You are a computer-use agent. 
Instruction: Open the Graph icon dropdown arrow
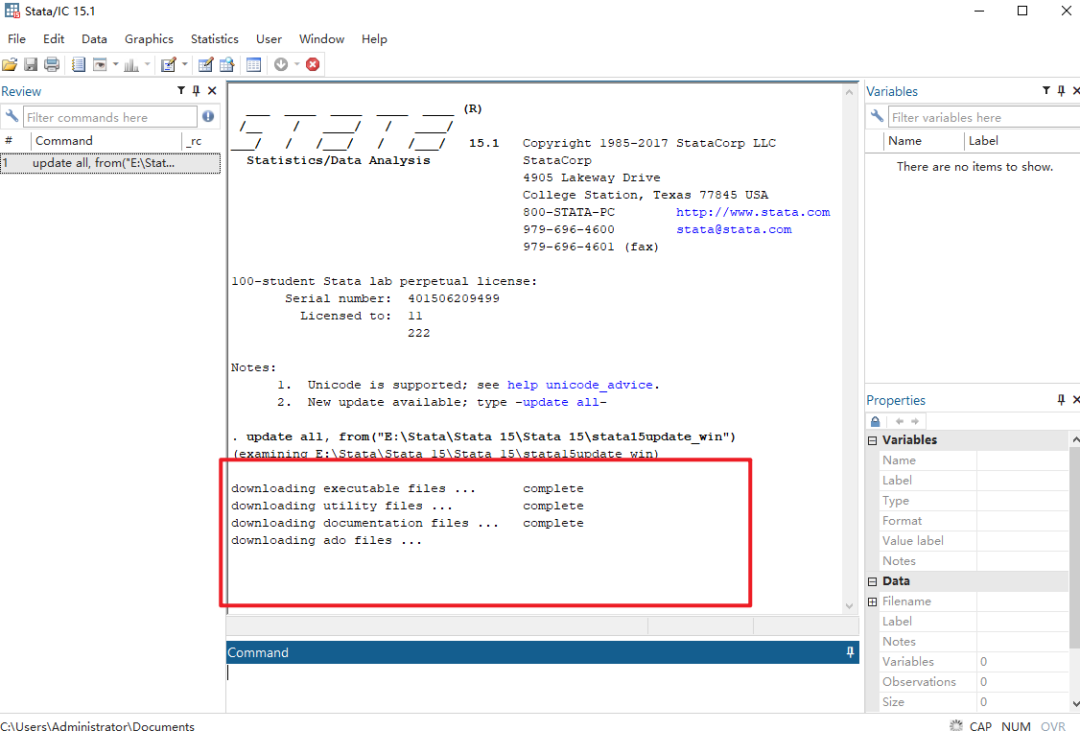(147, 65)
